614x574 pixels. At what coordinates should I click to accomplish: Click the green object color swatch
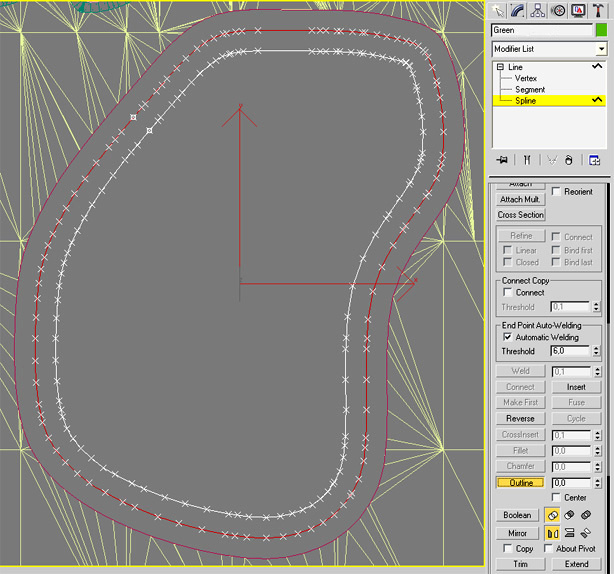click(601, 30)
